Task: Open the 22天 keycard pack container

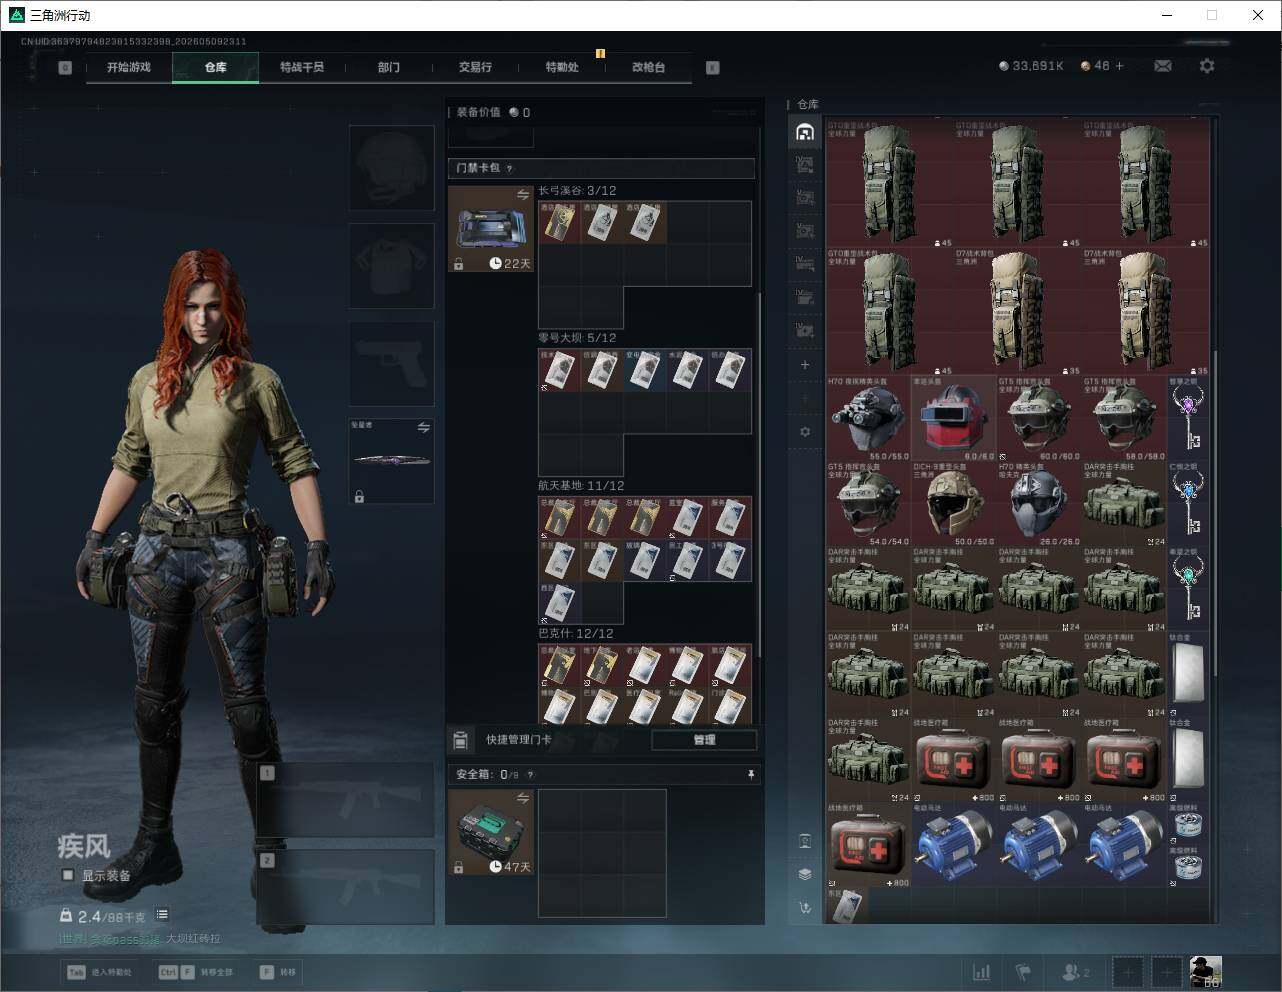Action: [x=491, y=229]
